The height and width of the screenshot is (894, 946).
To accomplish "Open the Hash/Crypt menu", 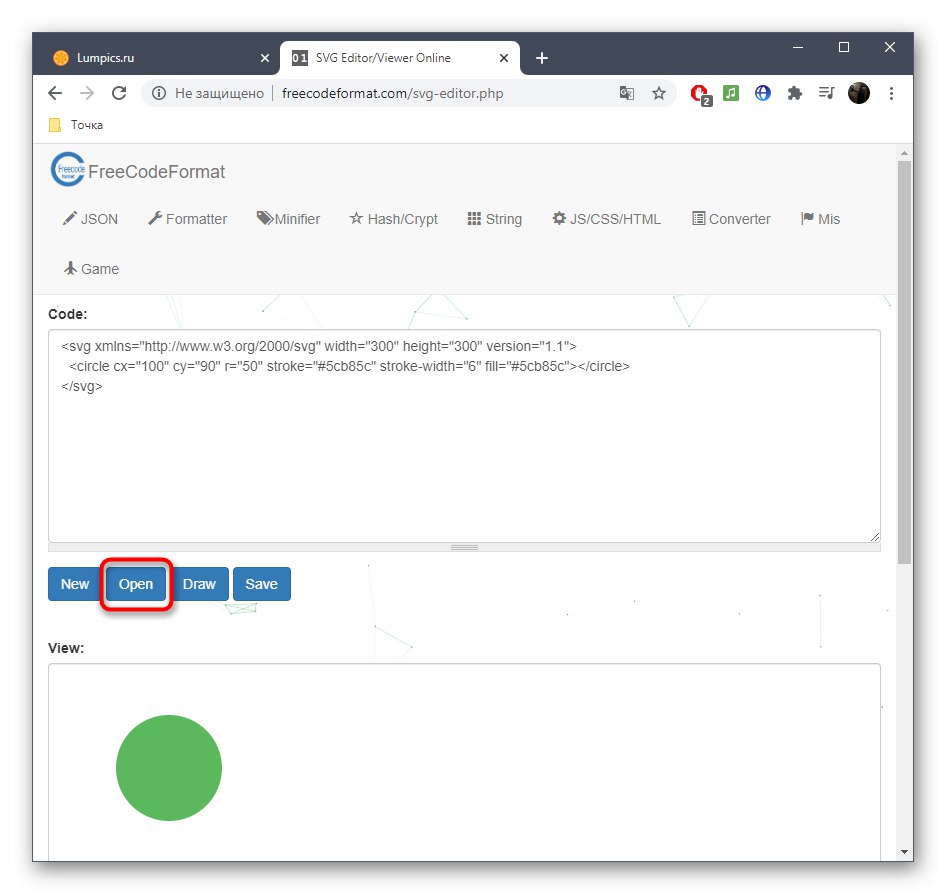I will 393,219.
